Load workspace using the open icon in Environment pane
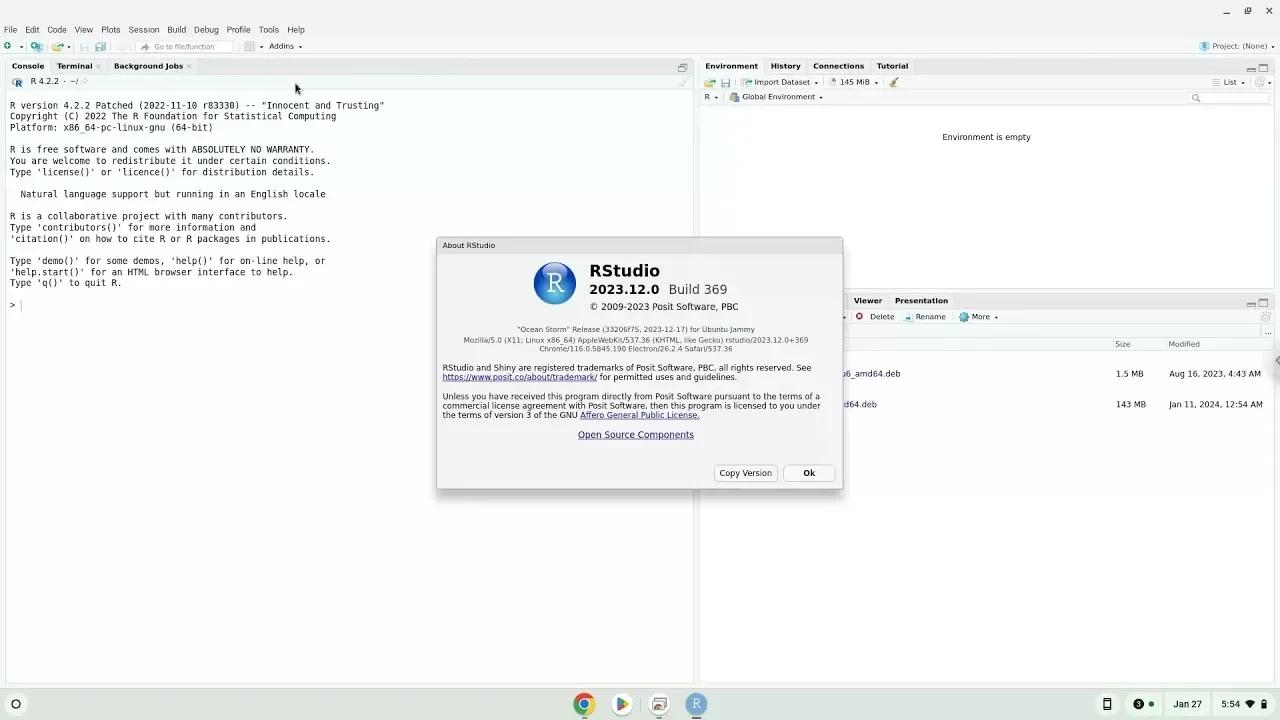The image size is (1280, 720). [709, 81]
